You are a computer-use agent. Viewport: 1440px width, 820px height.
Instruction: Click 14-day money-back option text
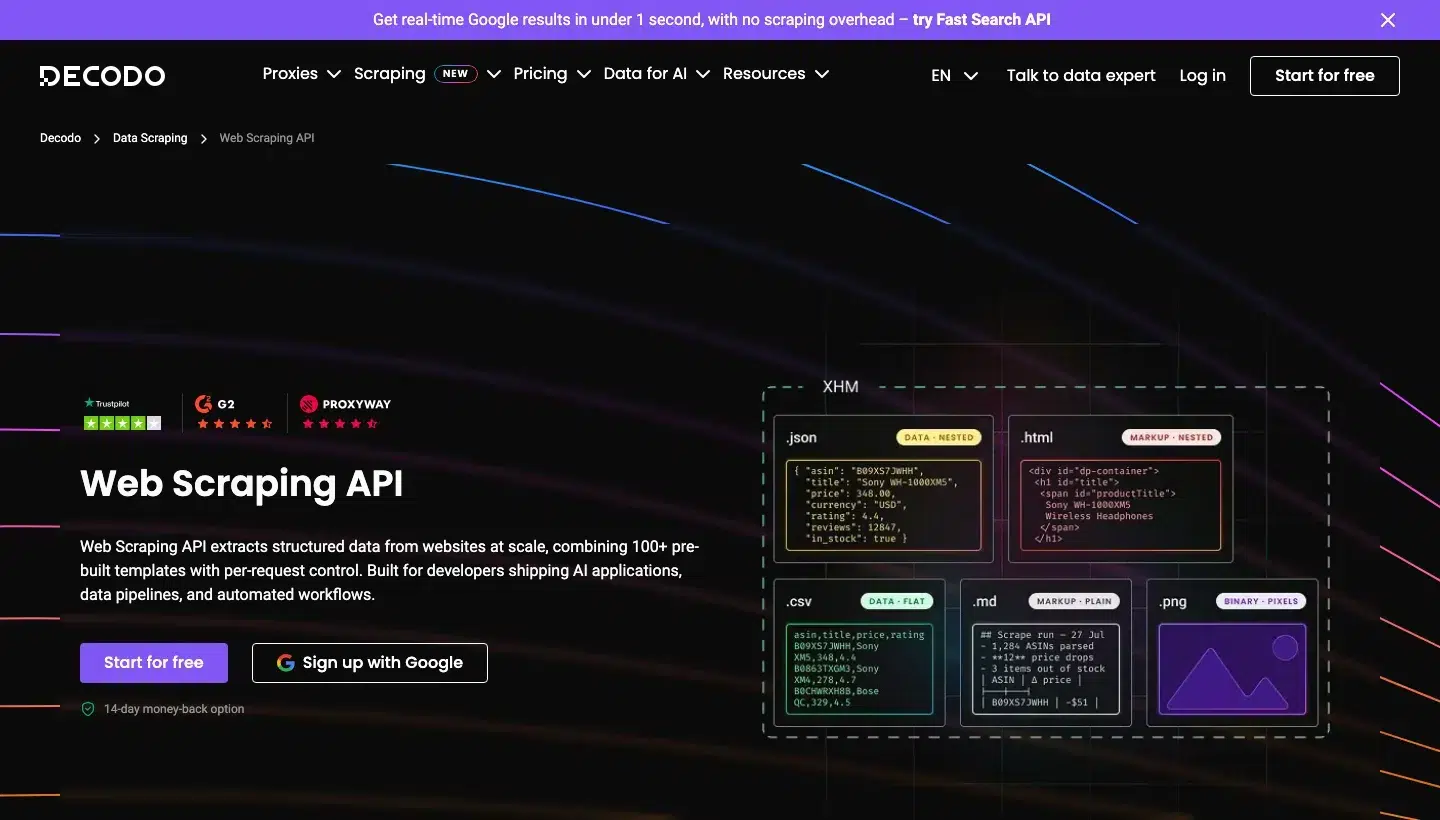point(174,709)
